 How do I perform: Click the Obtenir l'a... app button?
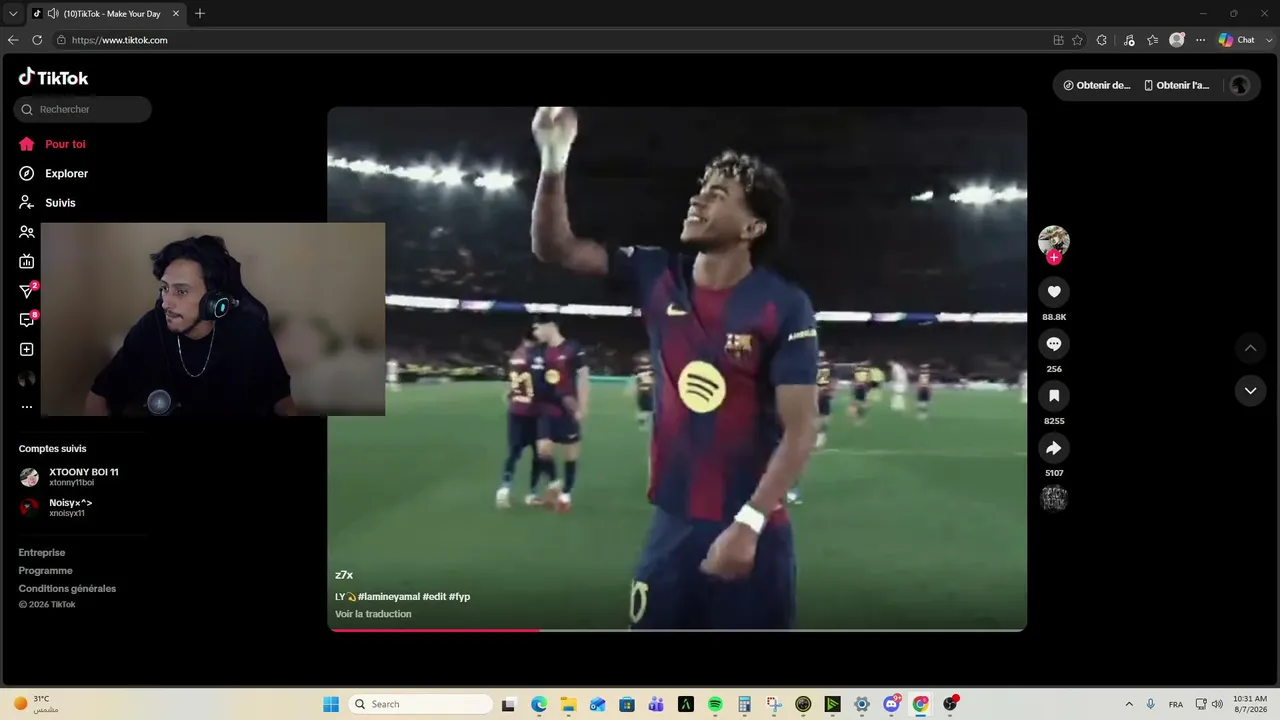(x=1177, y=85)
